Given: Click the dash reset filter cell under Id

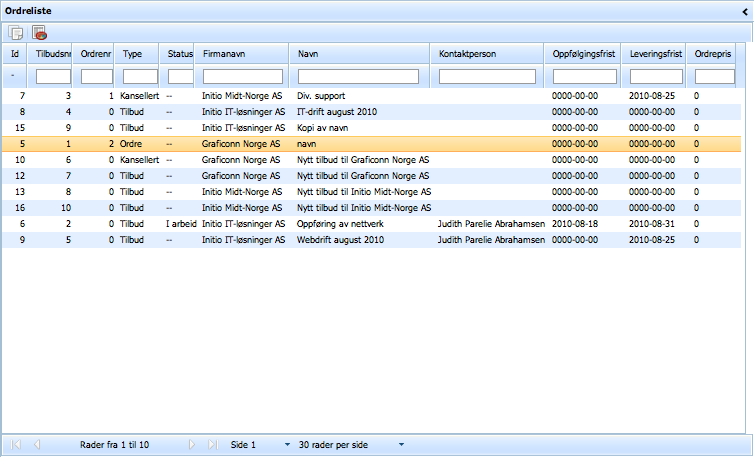Looking at the screenshot, I should pyautogui.click(x=12, y=76).
